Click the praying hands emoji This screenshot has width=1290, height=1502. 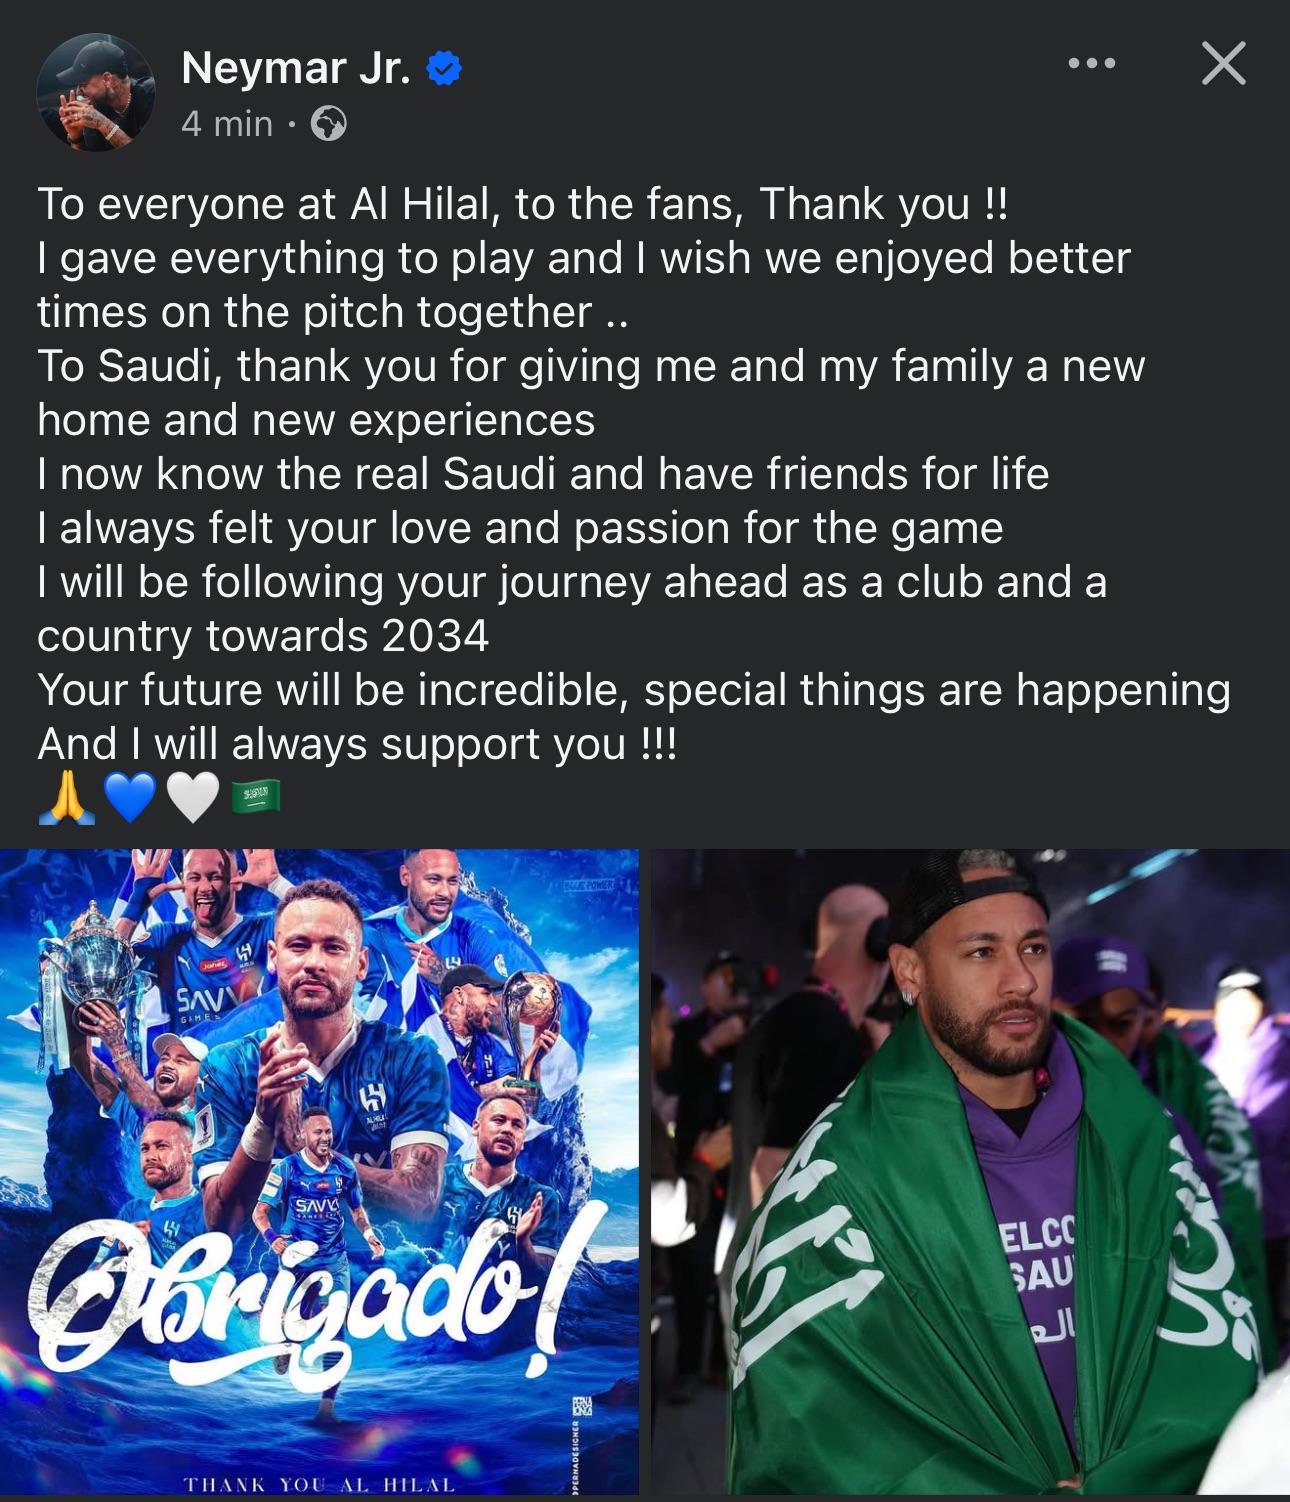tap(66, 799)
